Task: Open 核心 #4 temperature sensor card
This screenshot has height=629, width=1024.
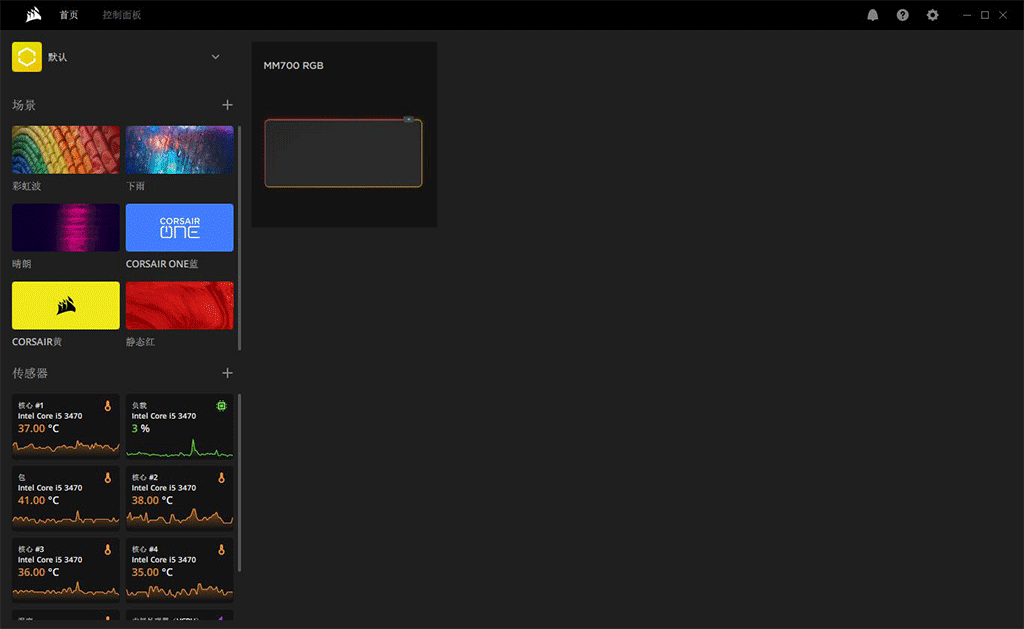Action: tap(180, 570)
